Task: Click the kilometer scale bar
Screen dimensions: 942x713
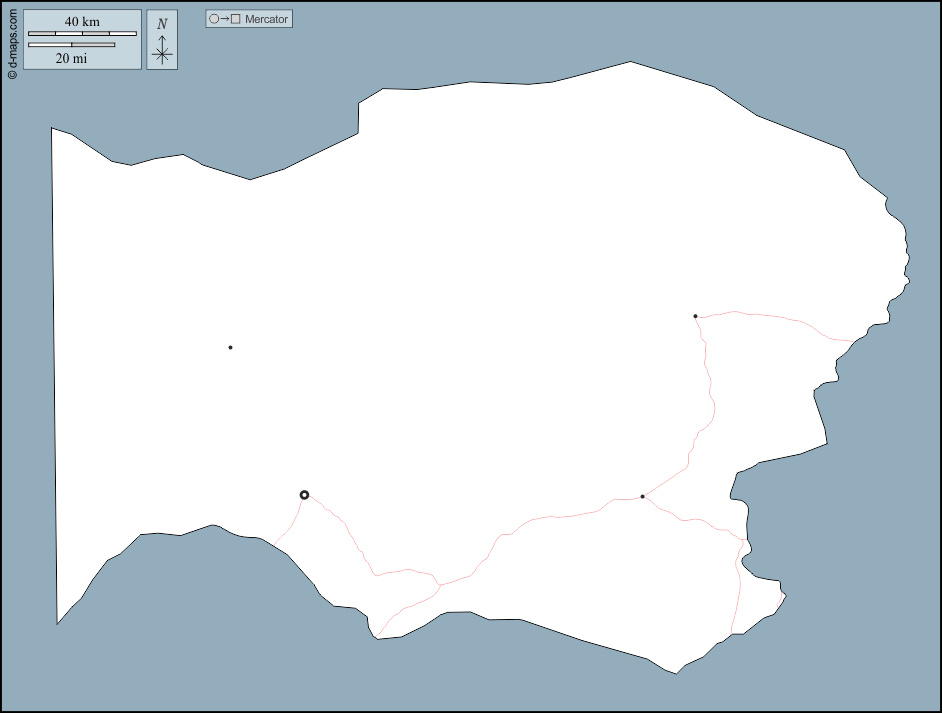Action: pos(82,34)
